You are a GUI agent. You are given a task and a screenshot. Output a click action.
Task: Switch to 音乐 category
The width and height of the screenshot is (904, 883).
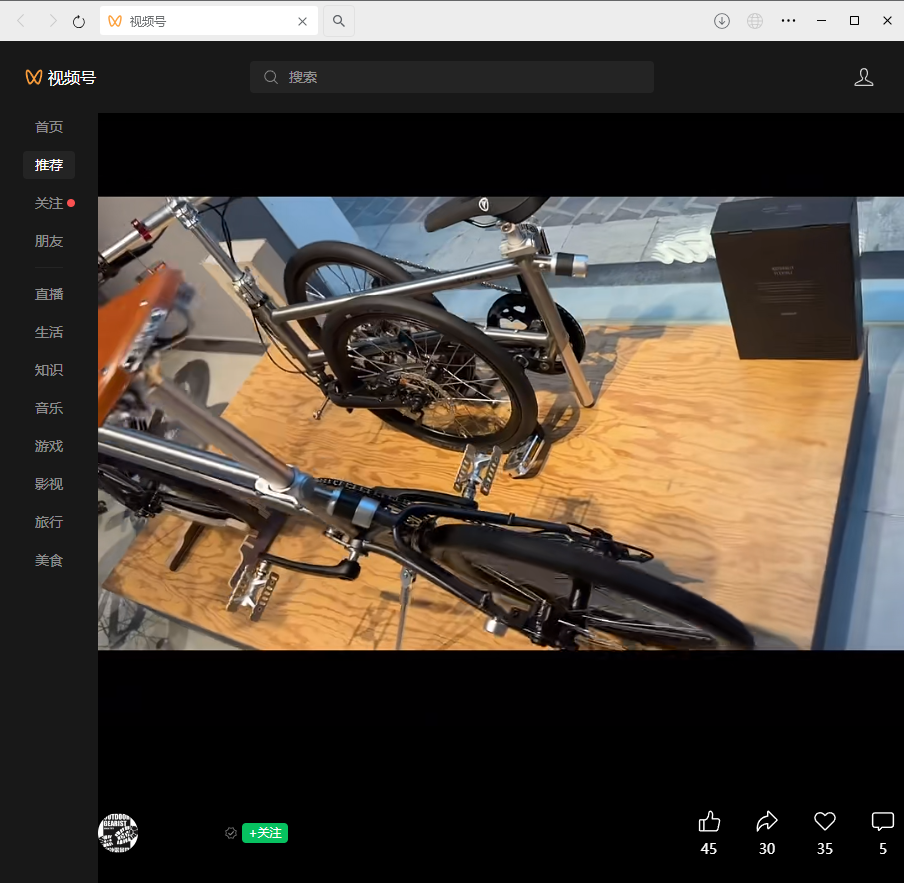(x=49, y=408)
